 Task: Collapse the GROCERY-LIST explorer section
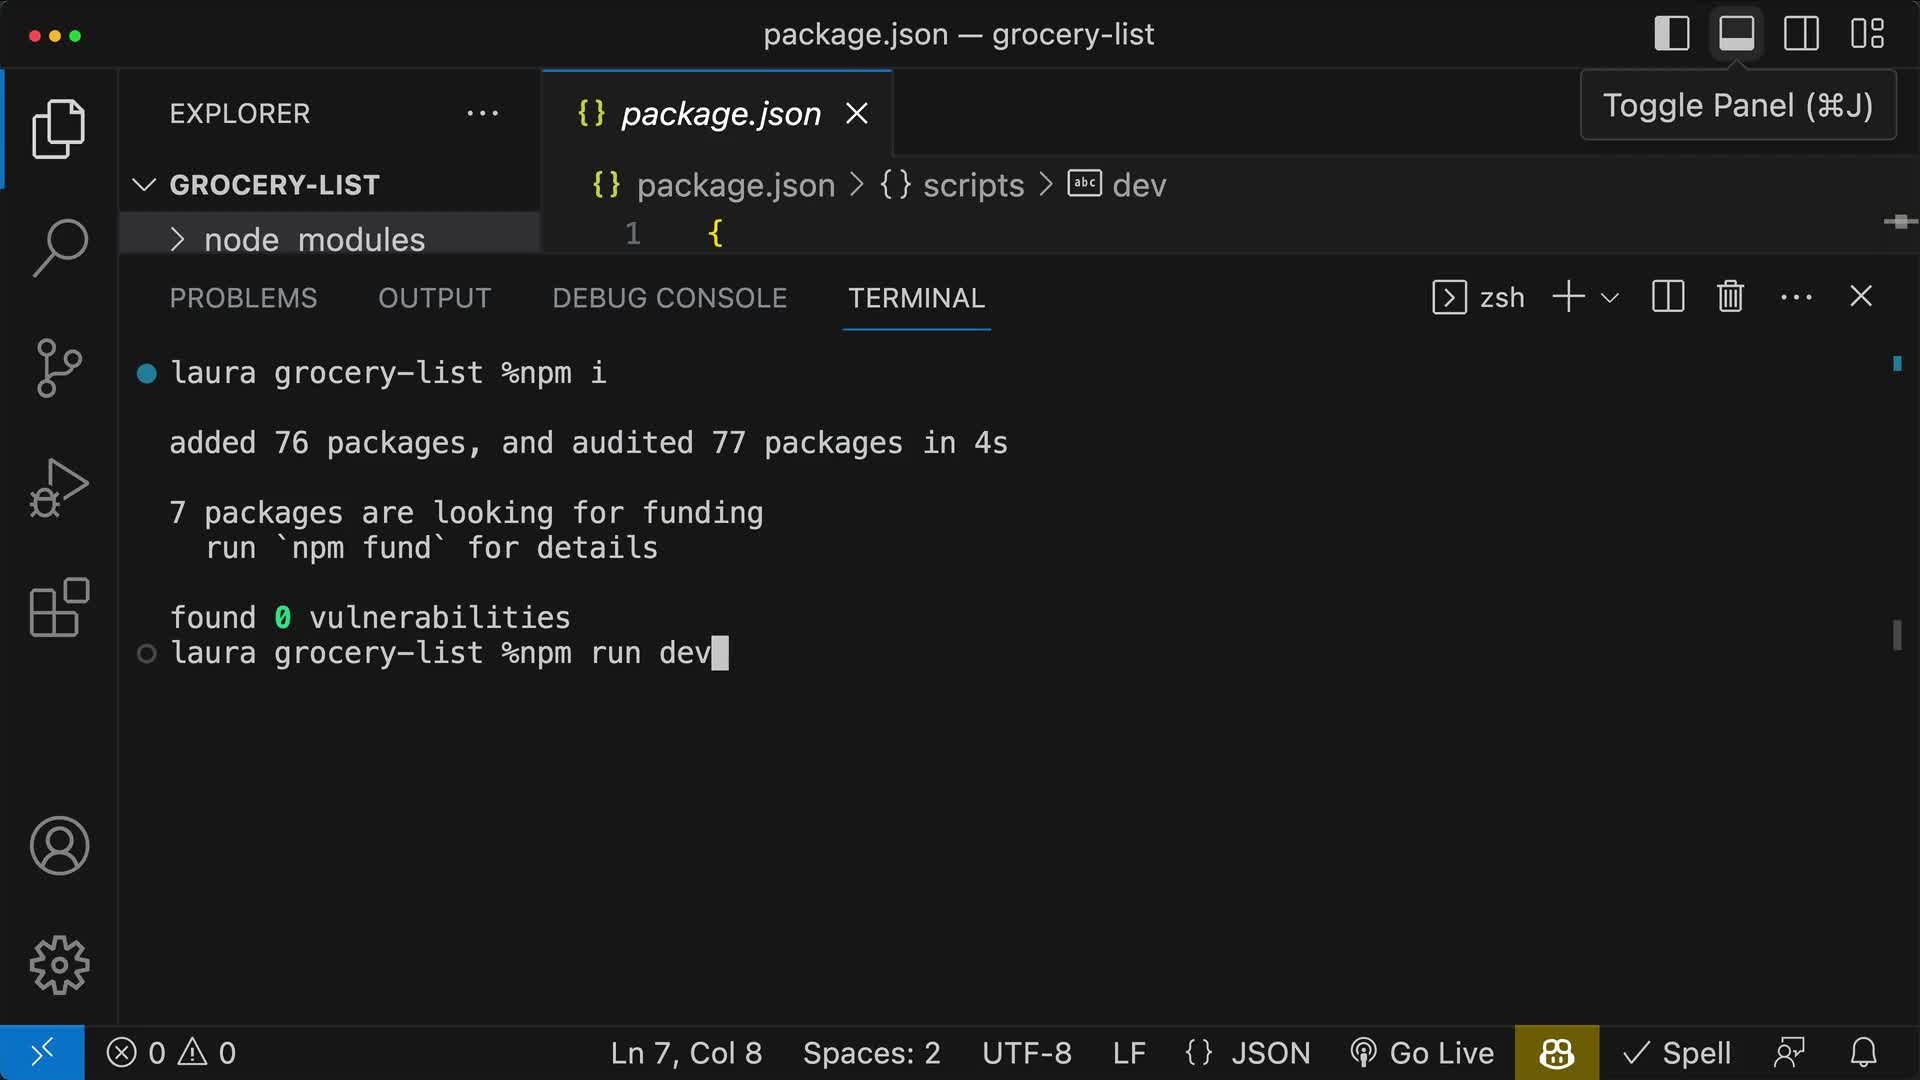coord(145,185)
